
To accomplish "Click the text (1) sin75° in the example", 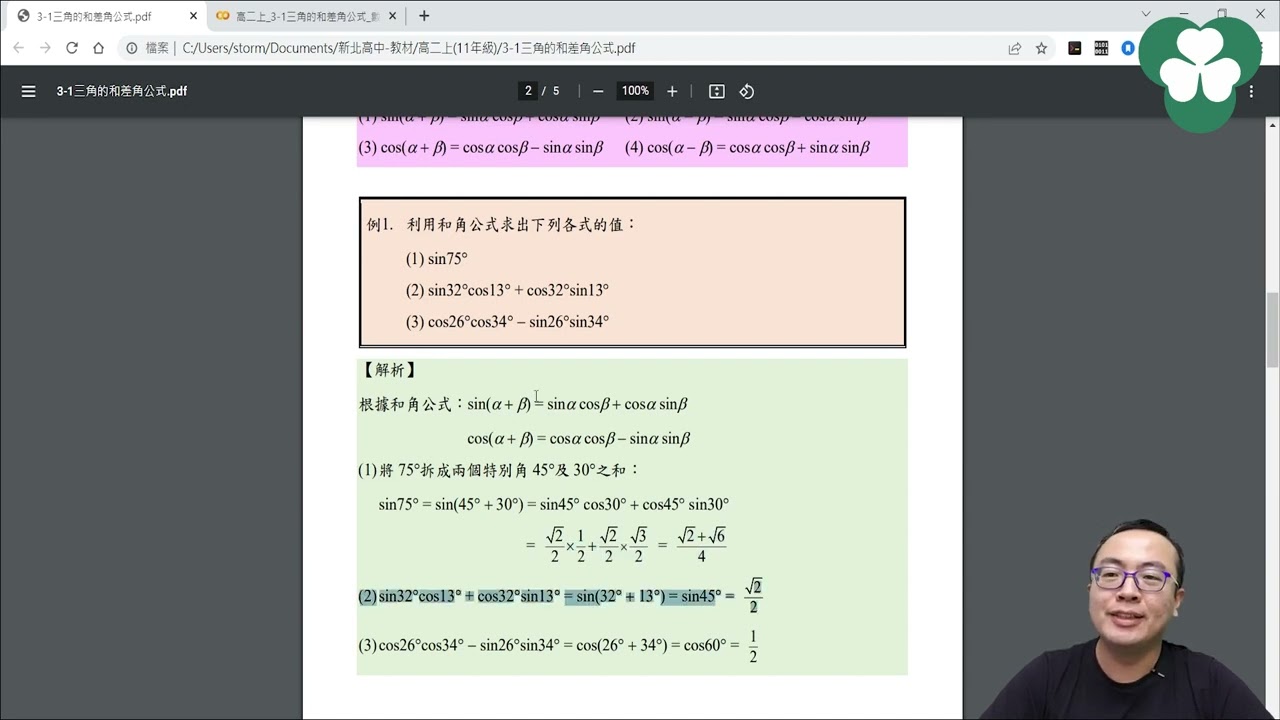I will 437,259.
